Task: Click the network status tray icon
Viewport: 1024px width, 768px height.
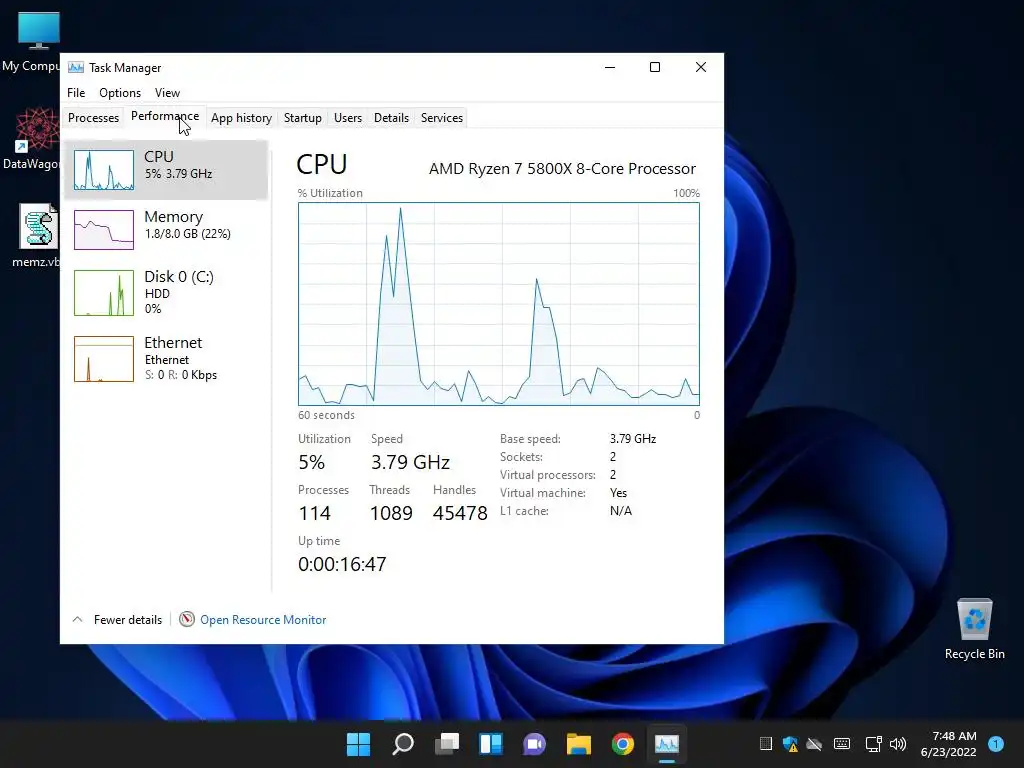Action: (x=873, y=744)
